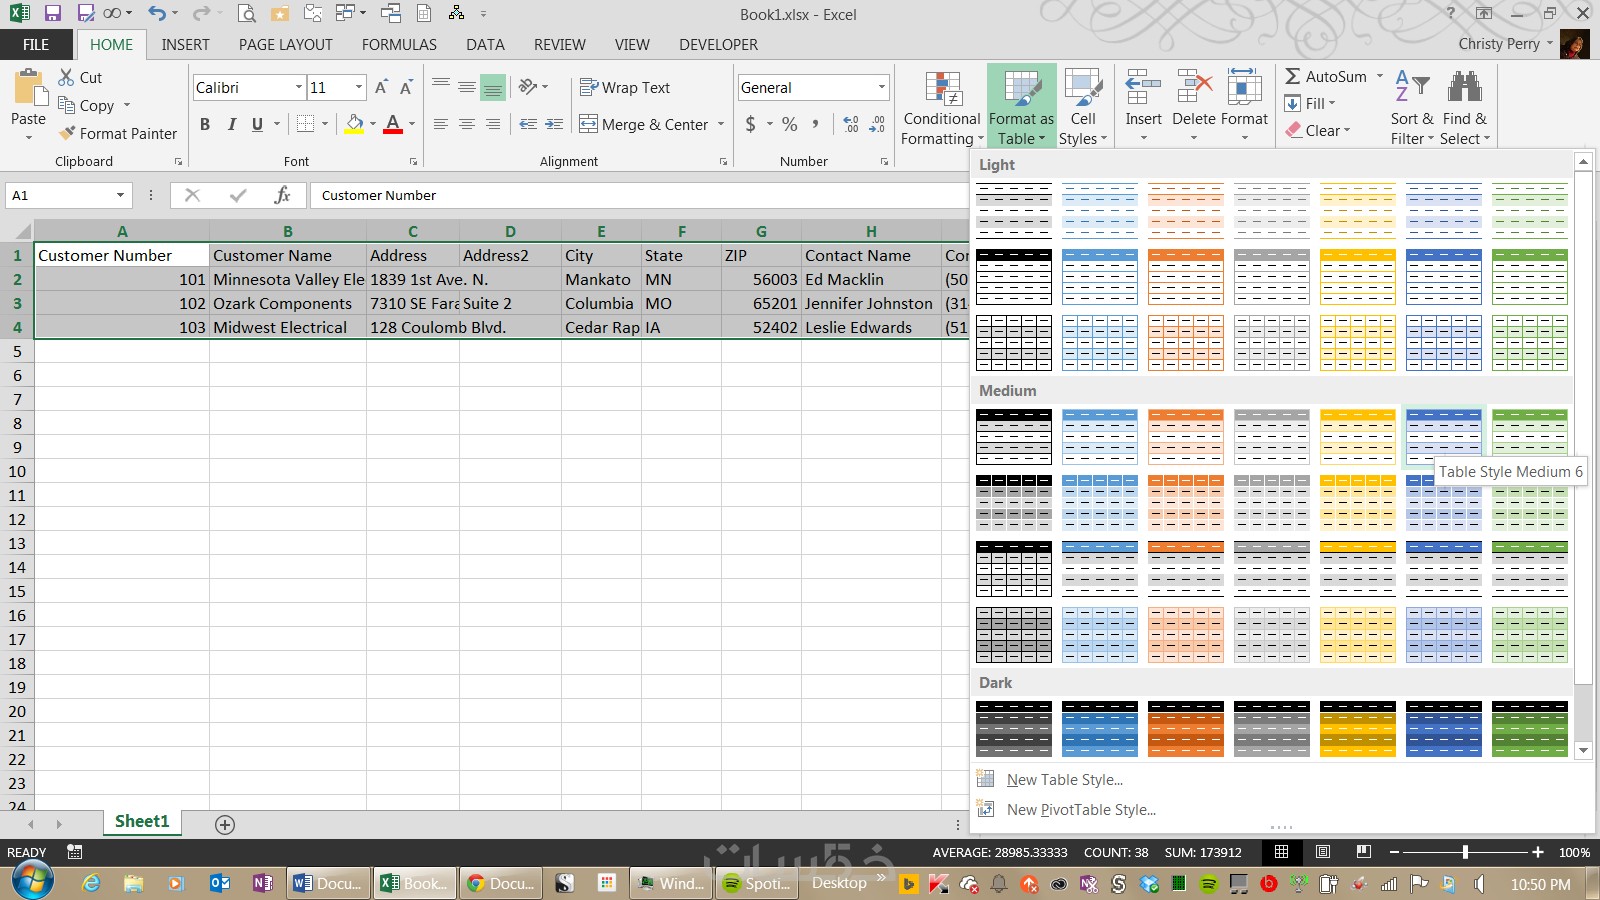Click the Conditional Formatting icon

[943, 88]
